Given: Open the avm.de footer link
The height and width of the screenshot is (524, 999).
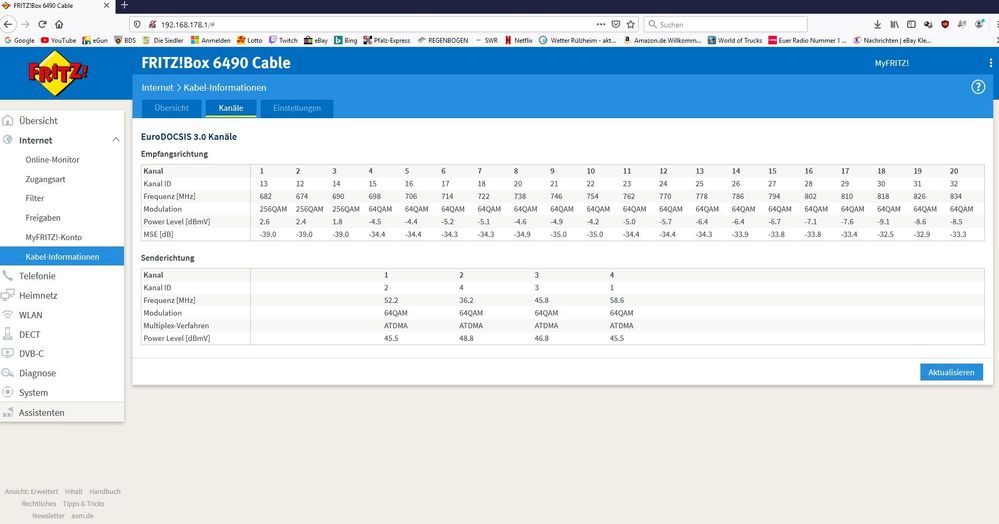Looking at the screenshot, I should (x=82, y=516).
